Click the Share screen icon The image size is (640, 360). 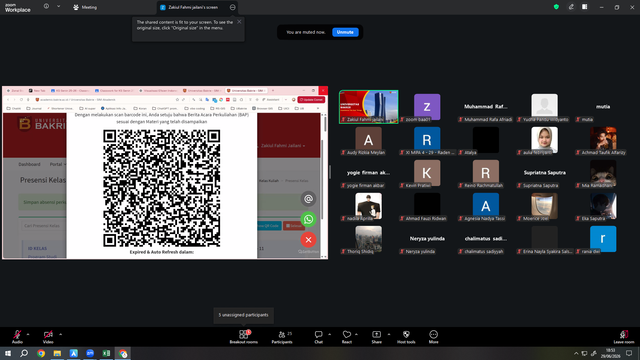coord(376,334)
